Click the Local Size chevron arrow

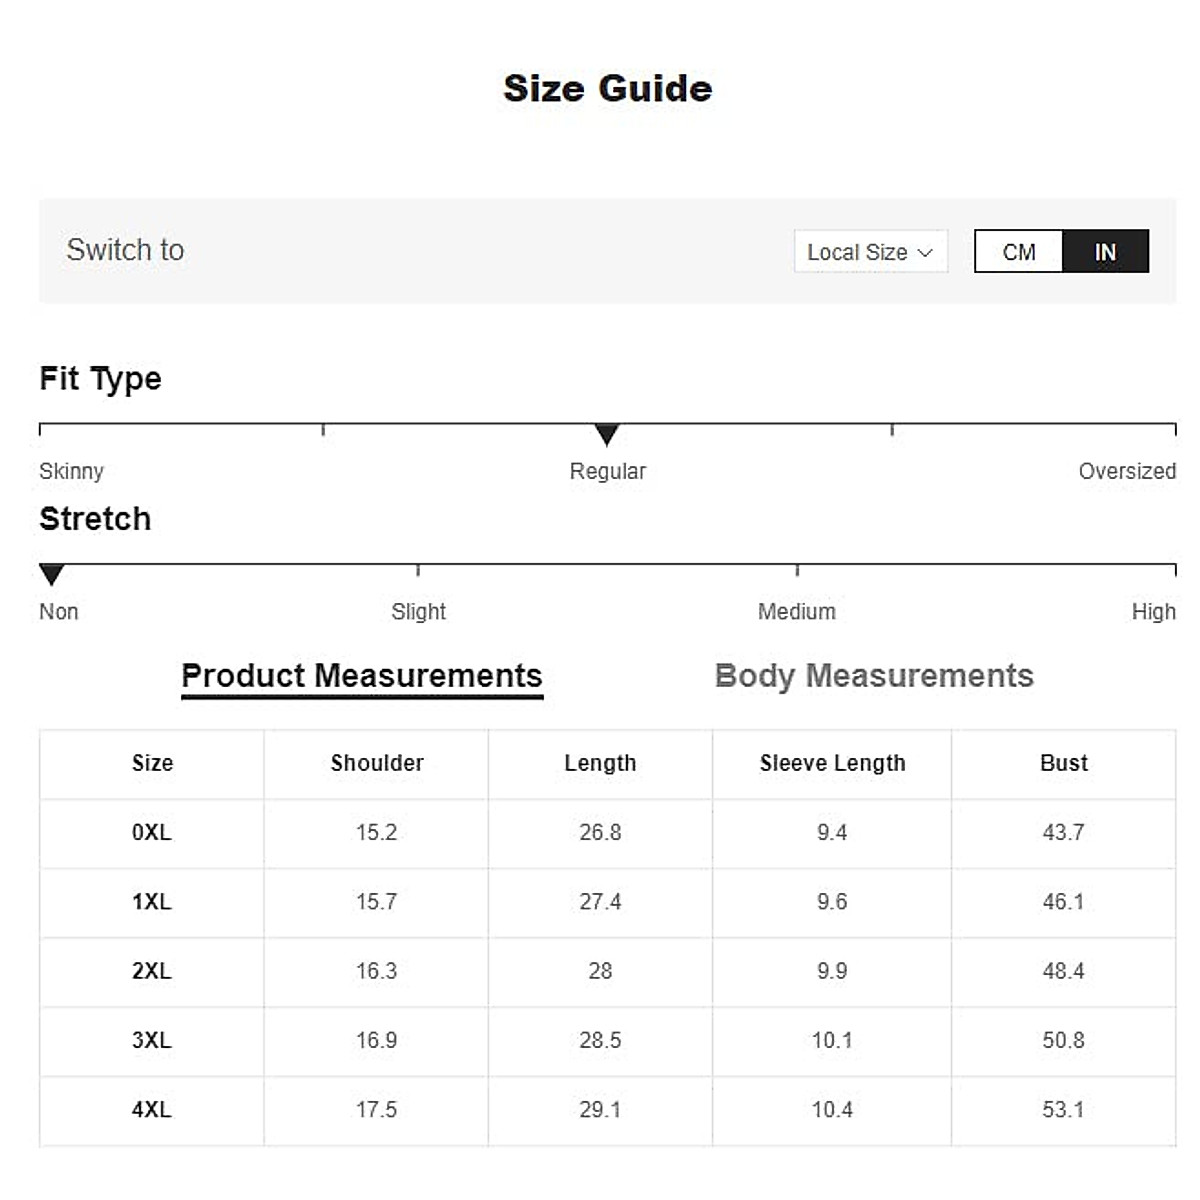click(x=925, y=253)
